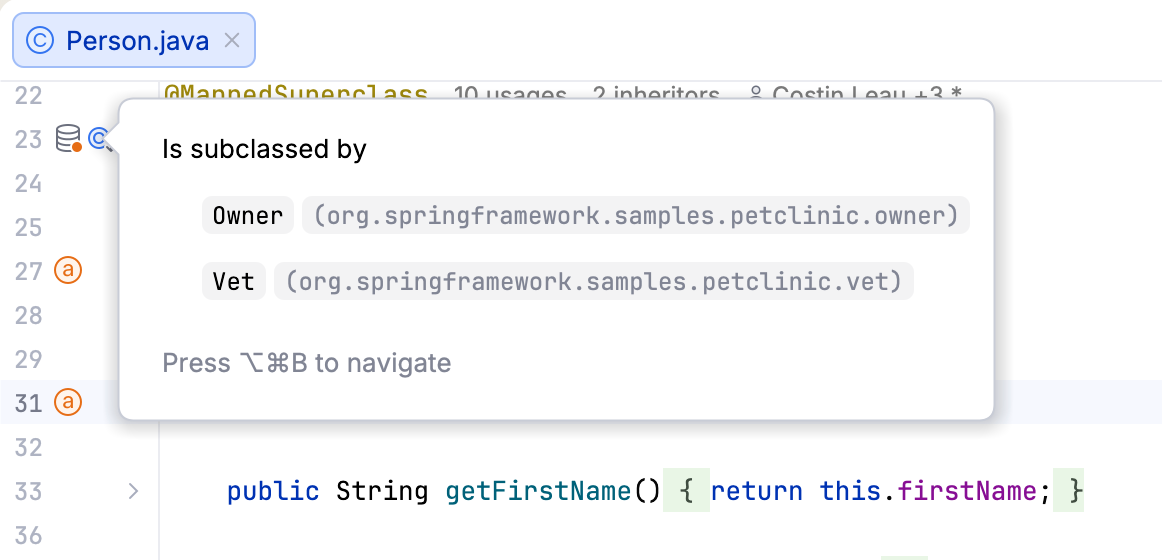Switch to the Person.java editor tab

coord(137,41)
